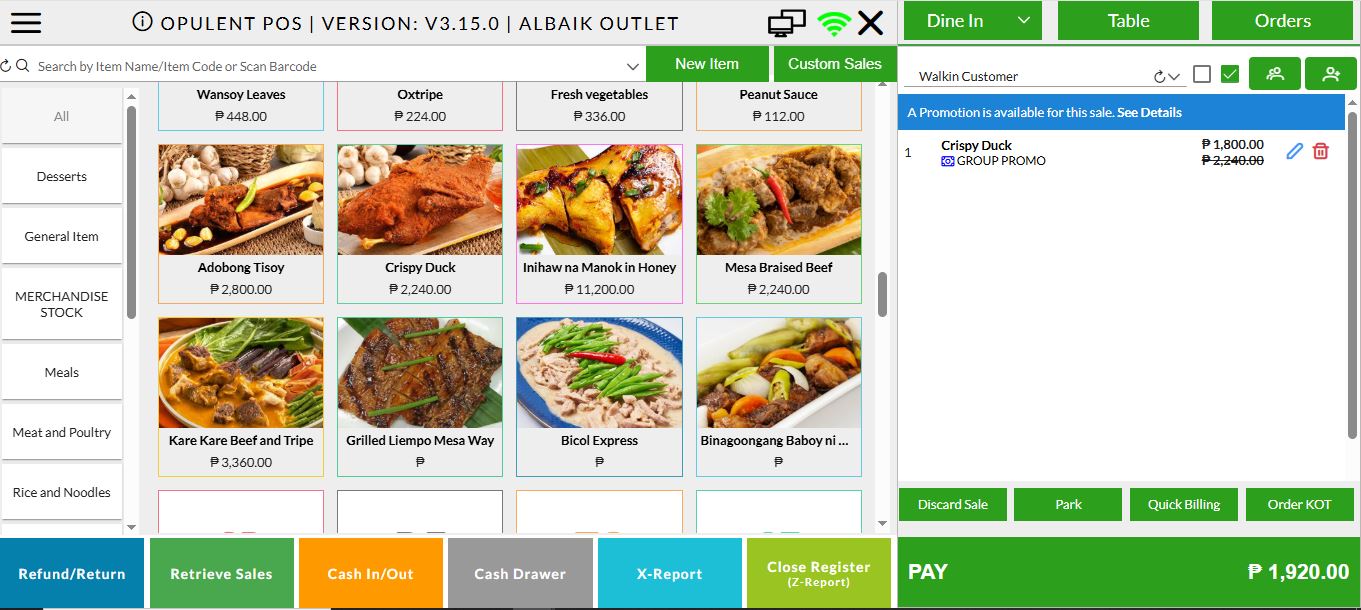Select the Meat and Poultry category

click(62, 432)
